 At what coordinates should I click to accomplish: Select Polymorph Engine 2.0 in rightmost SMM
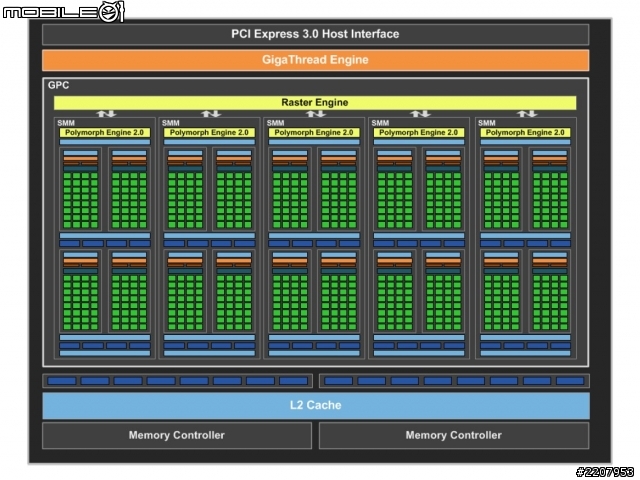coord(525,133)
